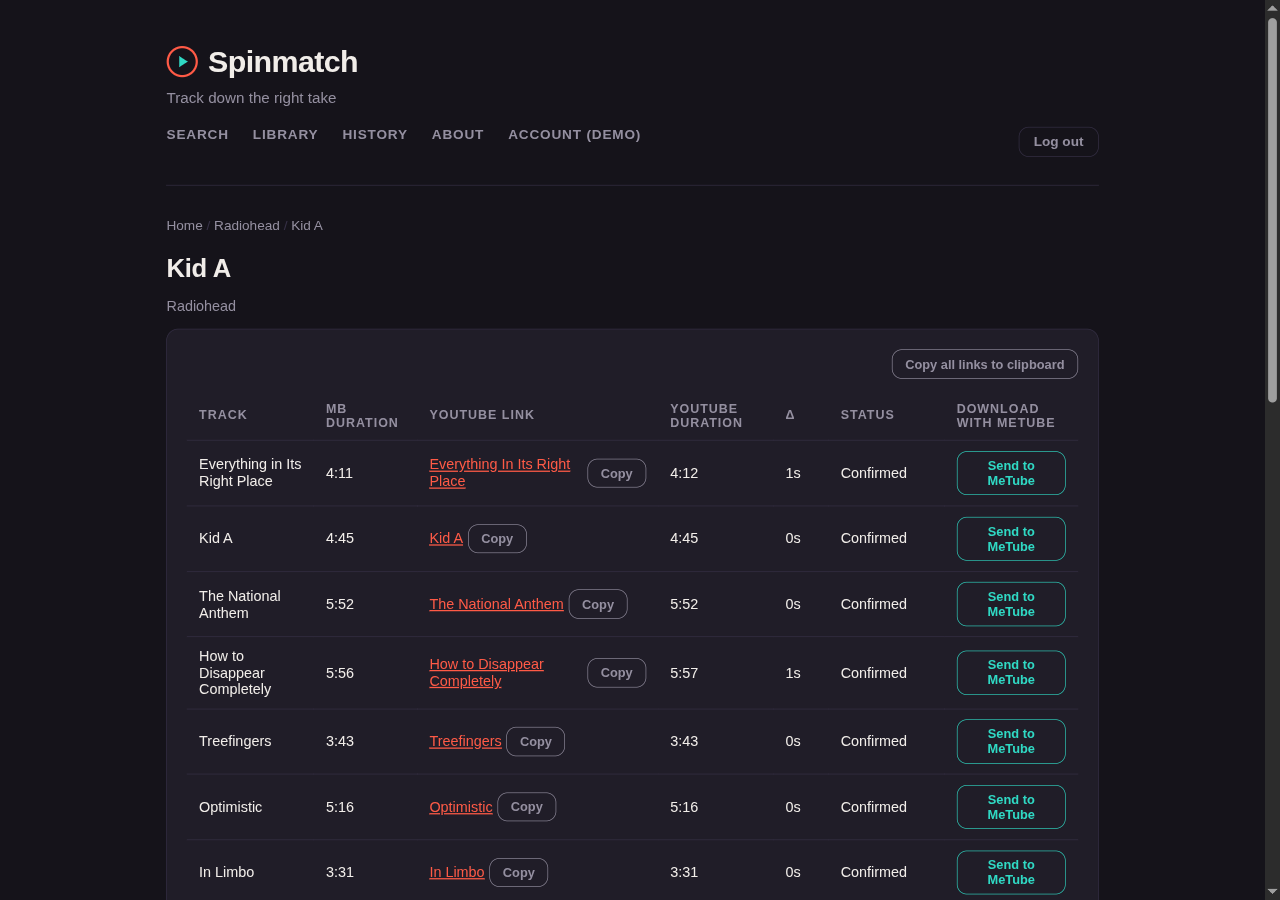Click the page vertical scrollbar thumb

click(x=1272, y=210)
